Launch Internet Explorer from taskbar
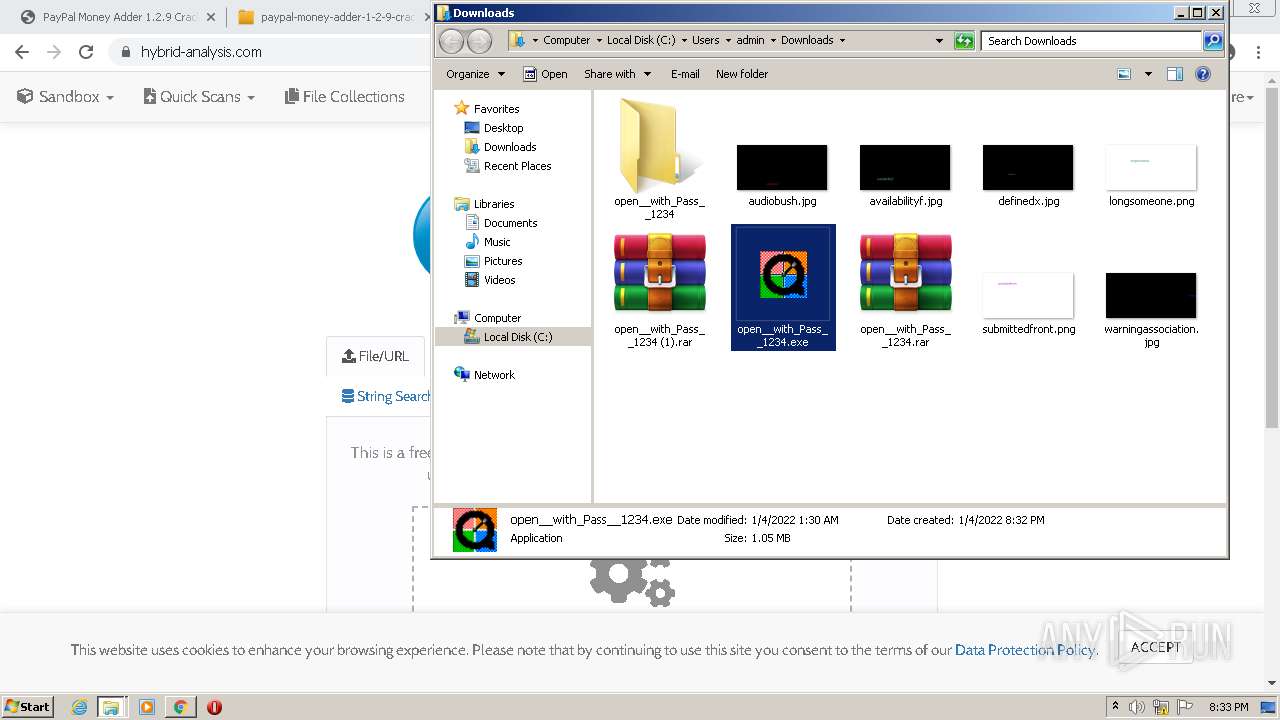This screenshot has width=1280, height=720. (79, 707)
